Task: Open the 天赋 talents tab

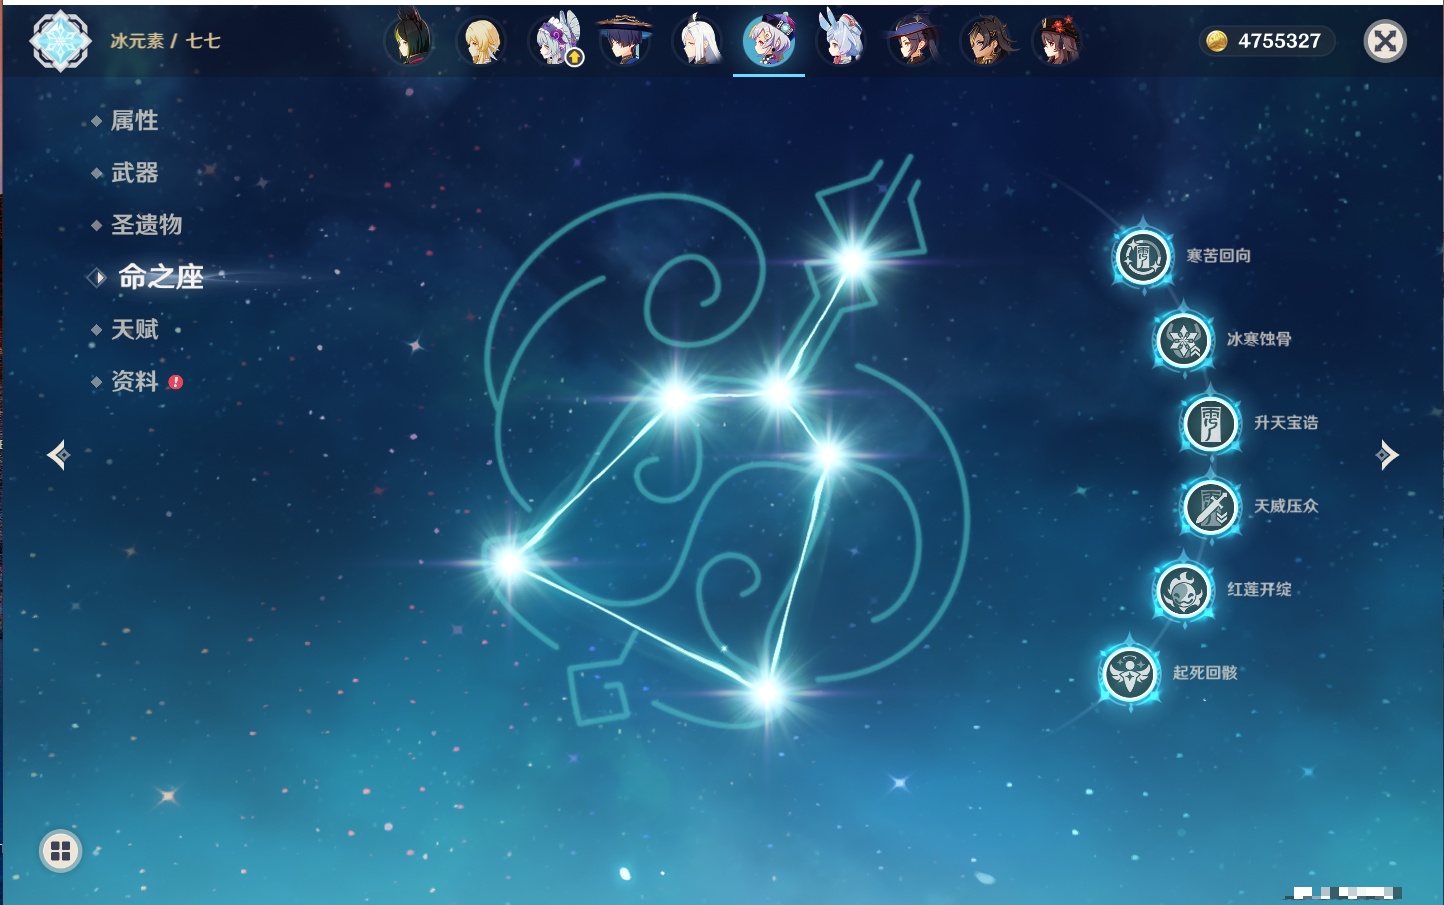Action: [x=134, y=329]
